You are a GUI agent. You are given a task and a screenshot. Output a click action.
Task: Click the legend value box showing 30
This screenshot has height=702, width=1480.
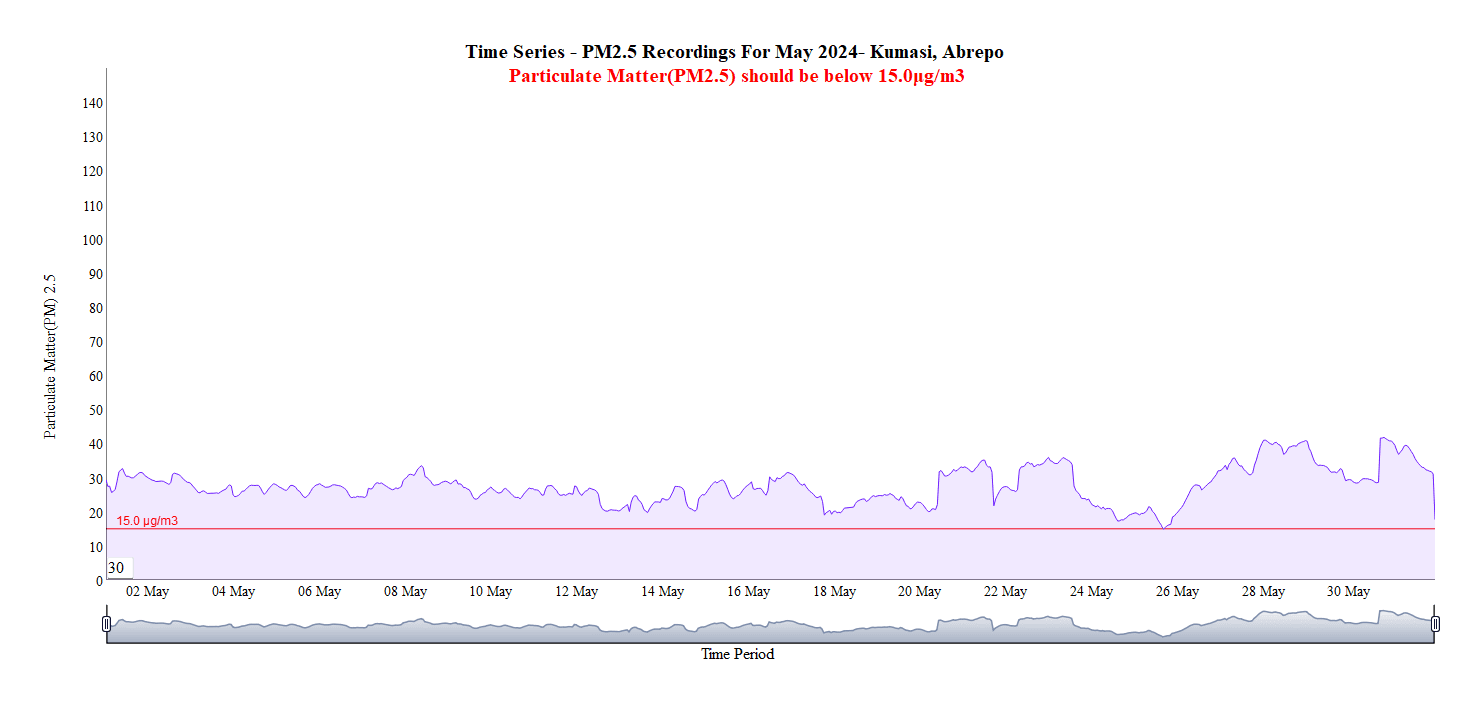(x=117, y=568)
